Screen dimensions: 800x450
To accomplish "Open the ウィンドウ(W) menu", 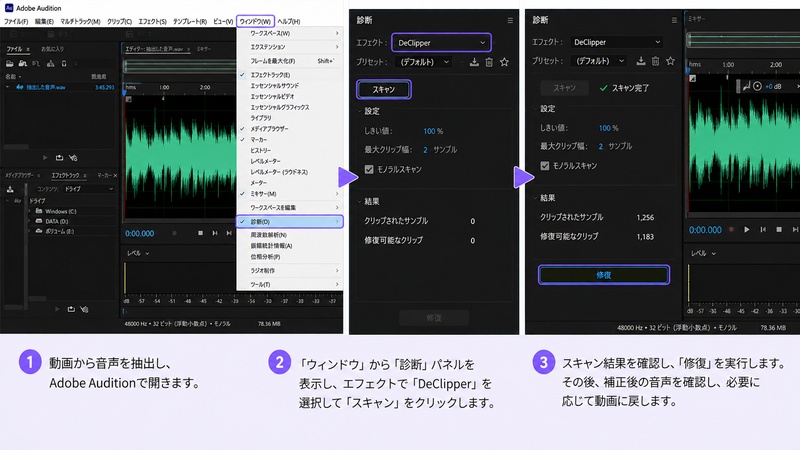I will [x=255, y=21].
